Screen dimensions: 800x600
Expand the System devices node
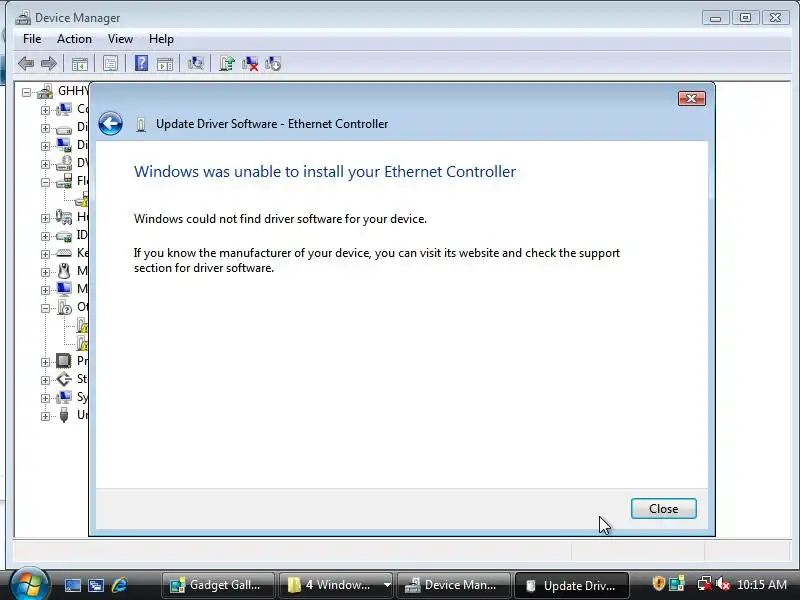(x=45, y=398)
